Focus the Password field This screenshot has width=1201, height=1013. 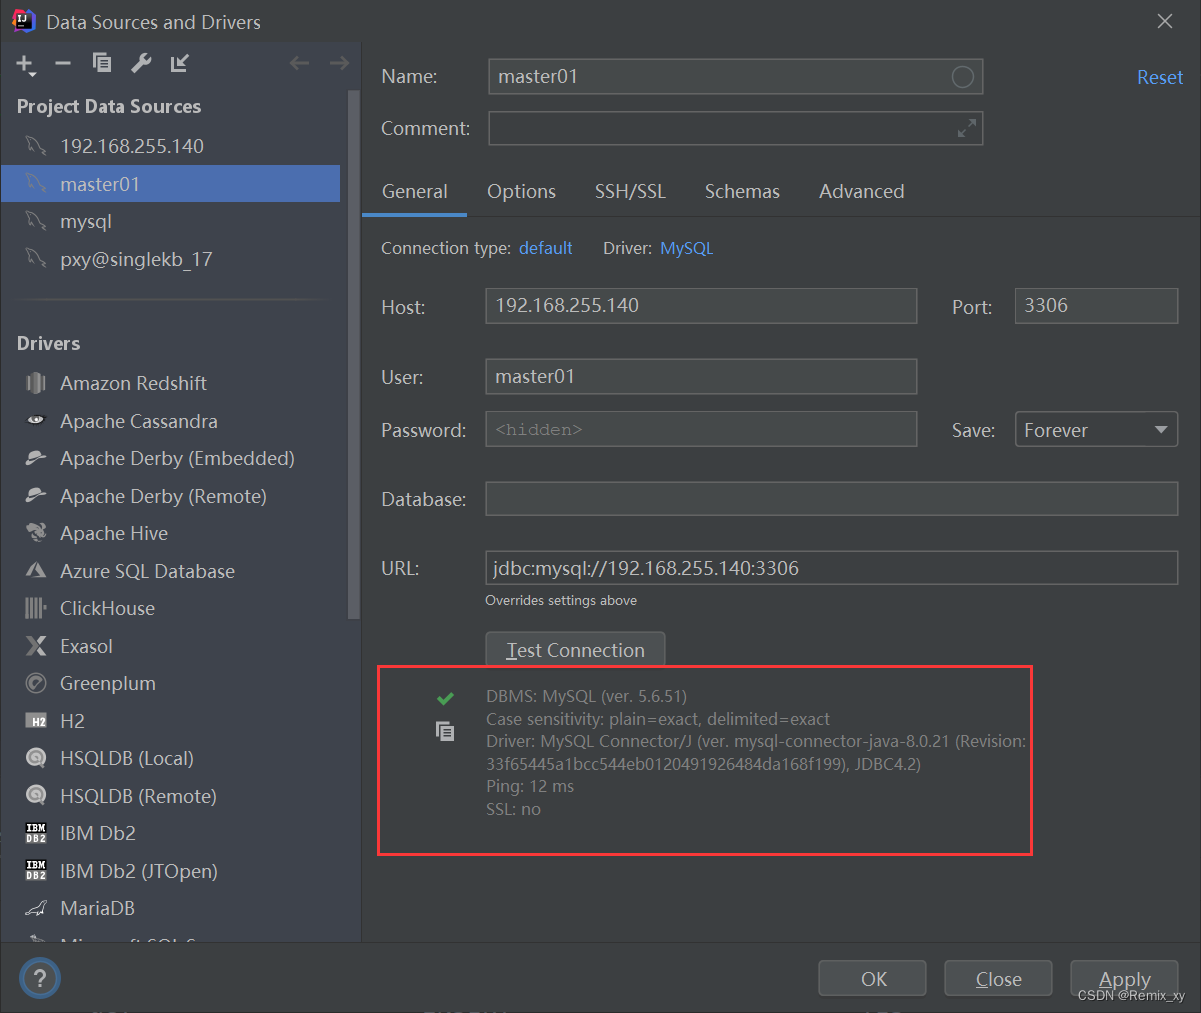[701, 429]
